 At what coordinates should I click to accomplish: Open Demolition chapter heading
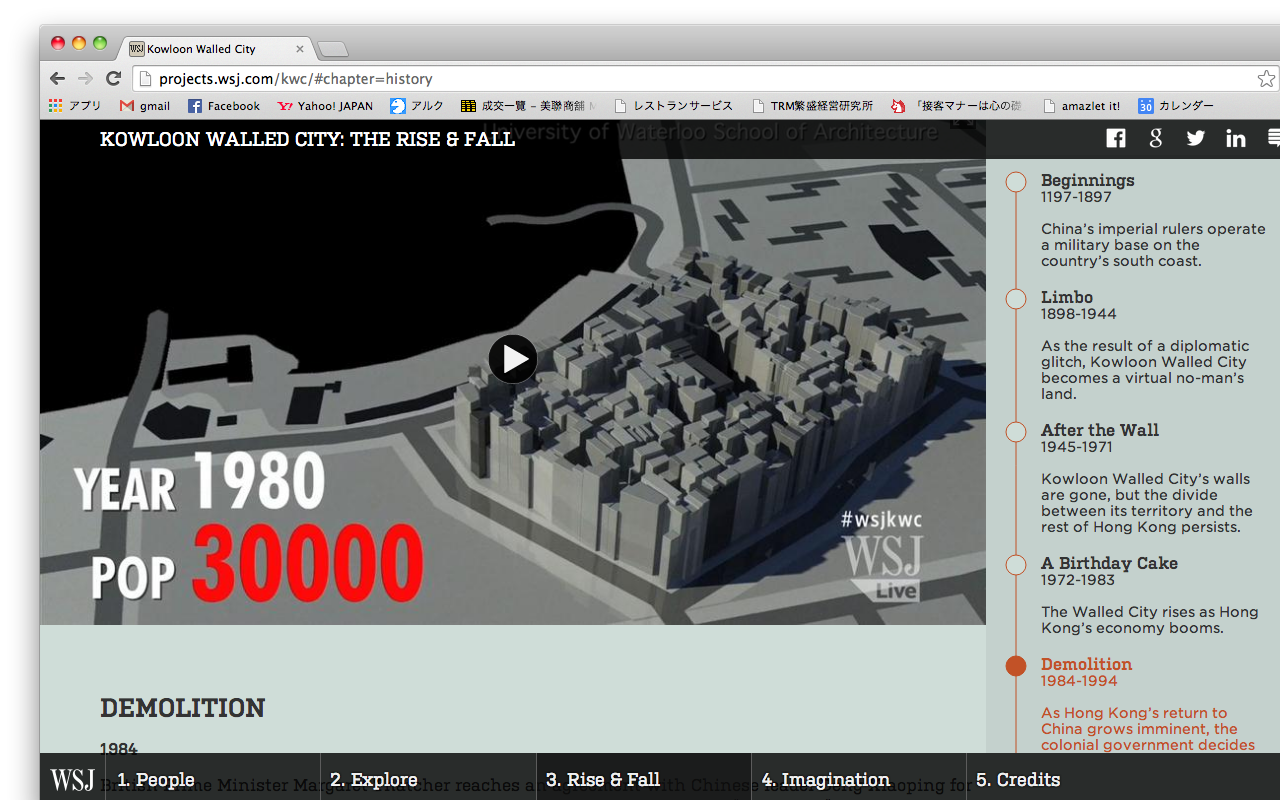coord(1086,664)
